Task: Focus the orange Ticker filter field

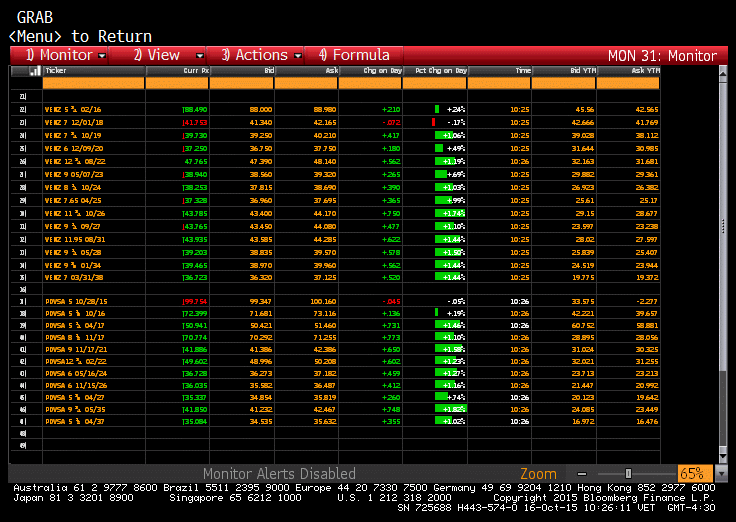Action: click(93, 84)
